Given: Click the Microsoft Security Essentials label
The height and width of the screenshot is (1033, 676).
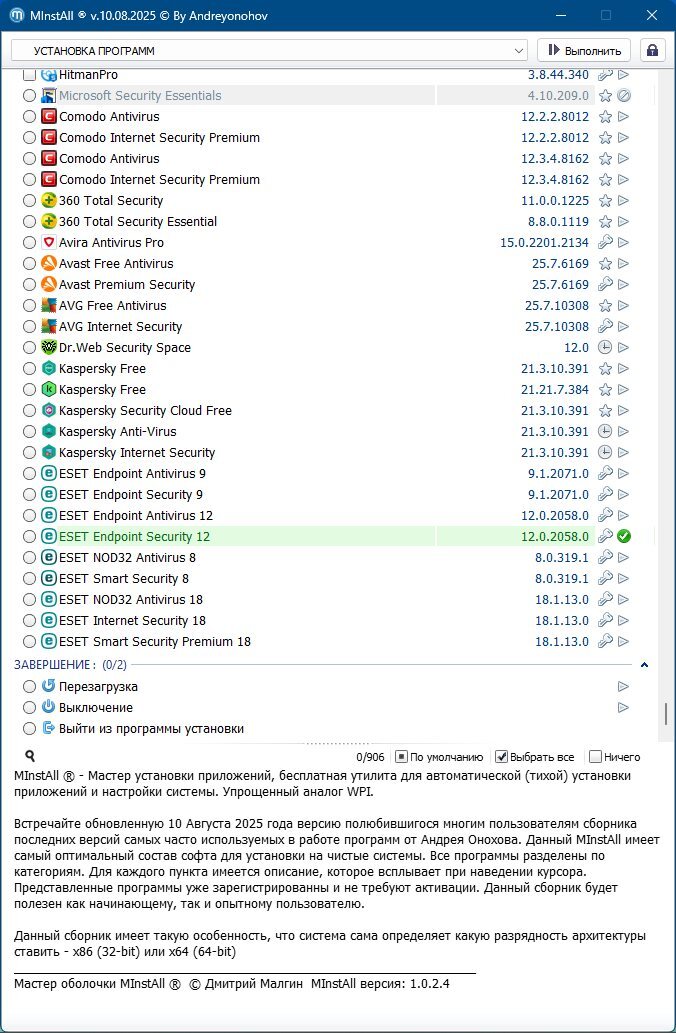Looking at the screenshot, I should (140, 96).
